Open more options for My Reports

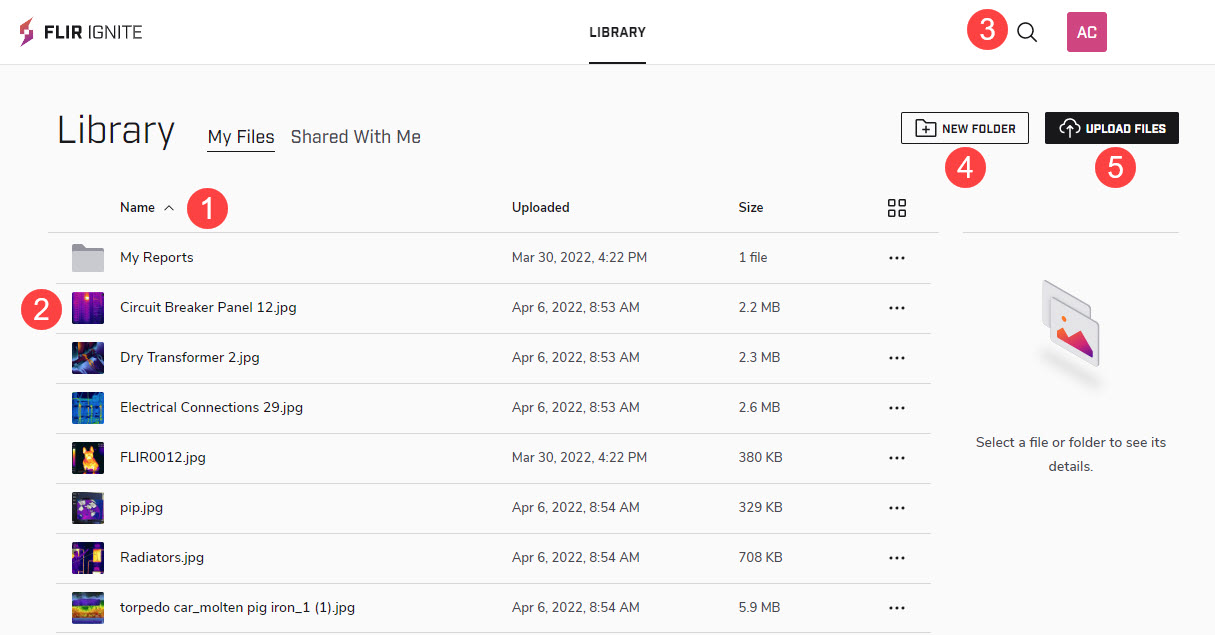[x=897, y=258]
